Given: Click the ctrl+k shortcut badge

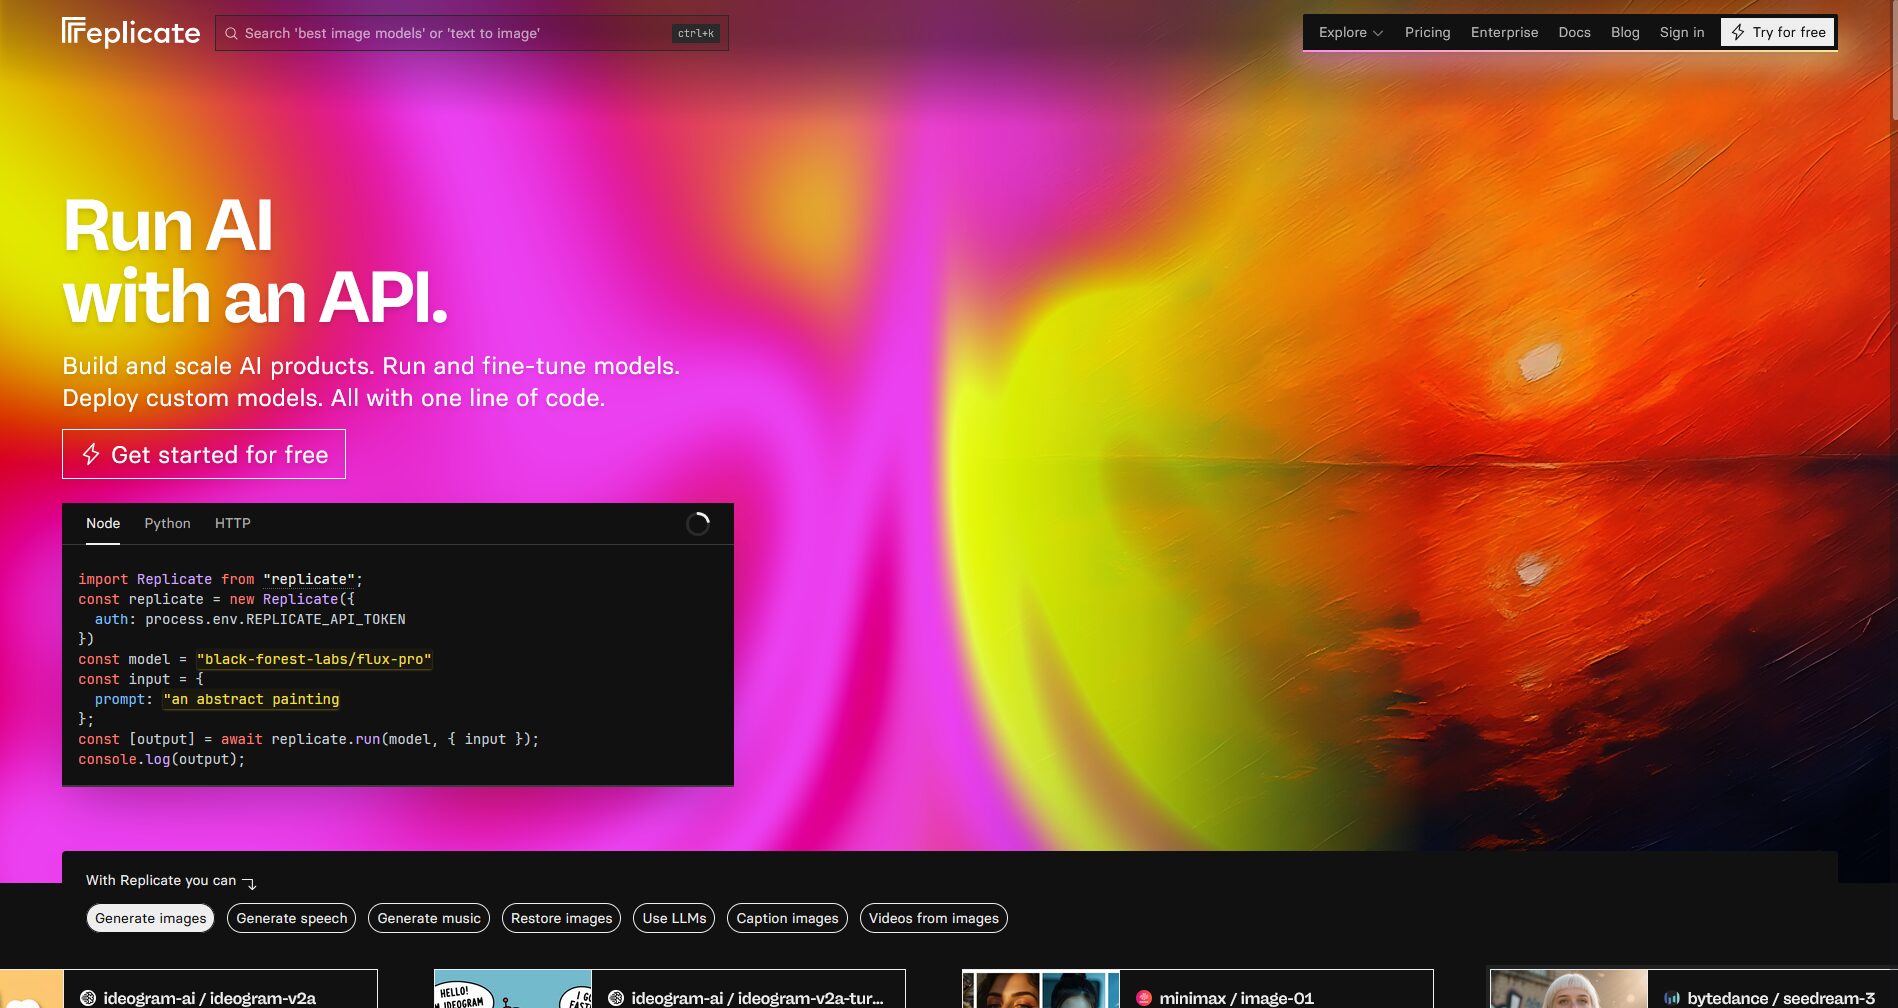Looking at the screenshot, I should pyautogui.click(x=696, y=33).
